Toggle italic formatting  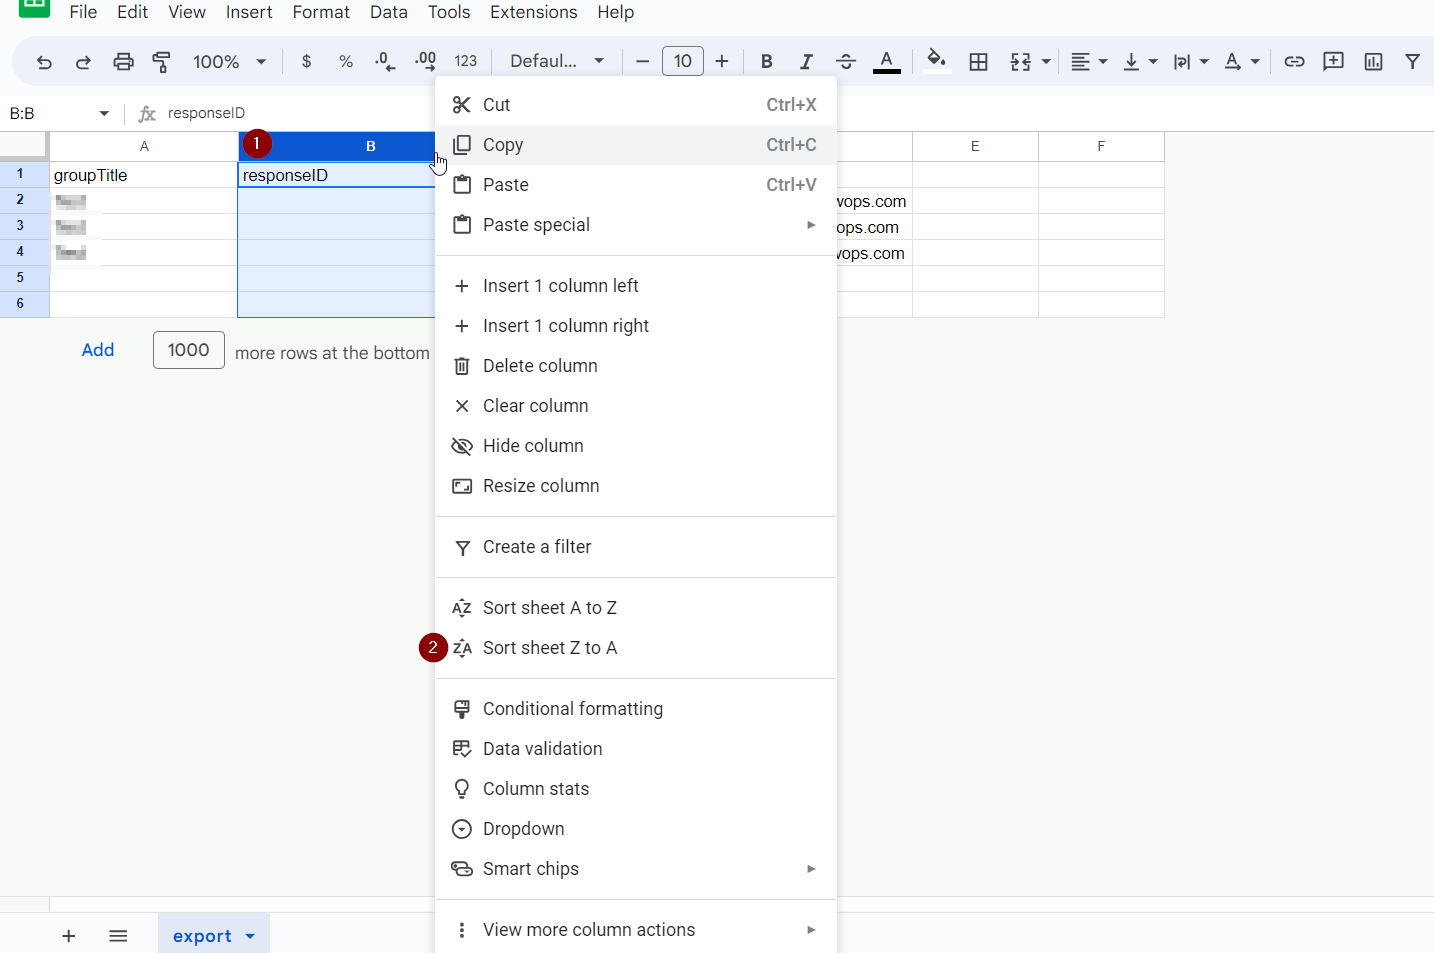(806, 61)
